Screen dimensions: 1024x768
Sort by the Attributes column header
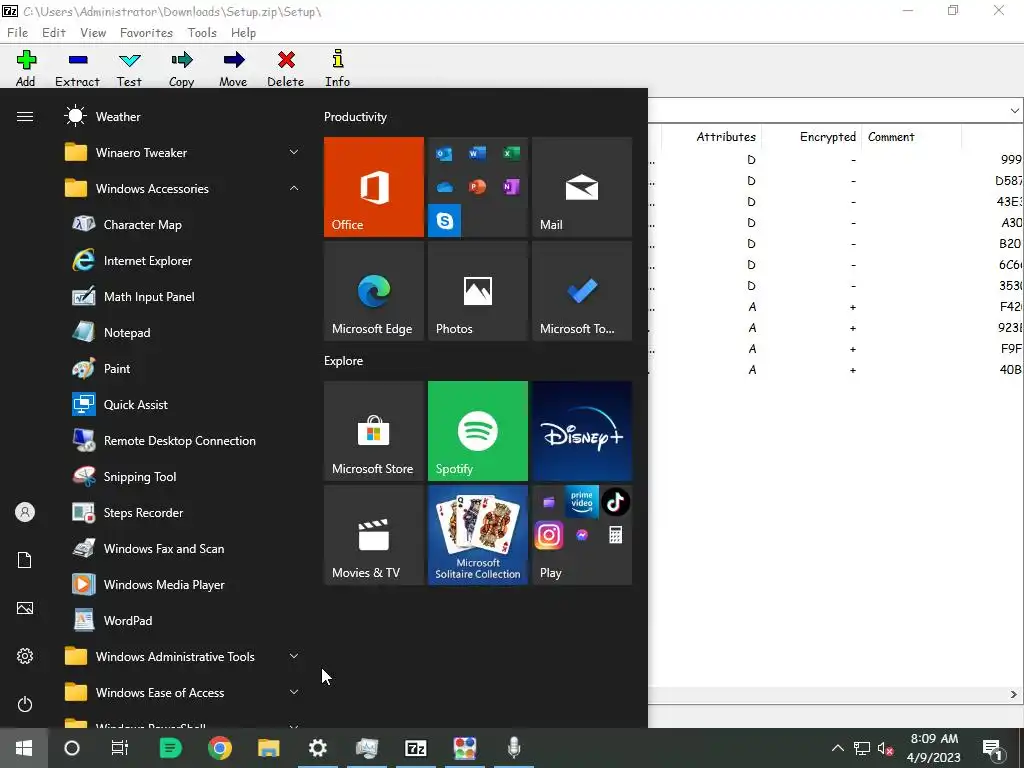[726, 137]
